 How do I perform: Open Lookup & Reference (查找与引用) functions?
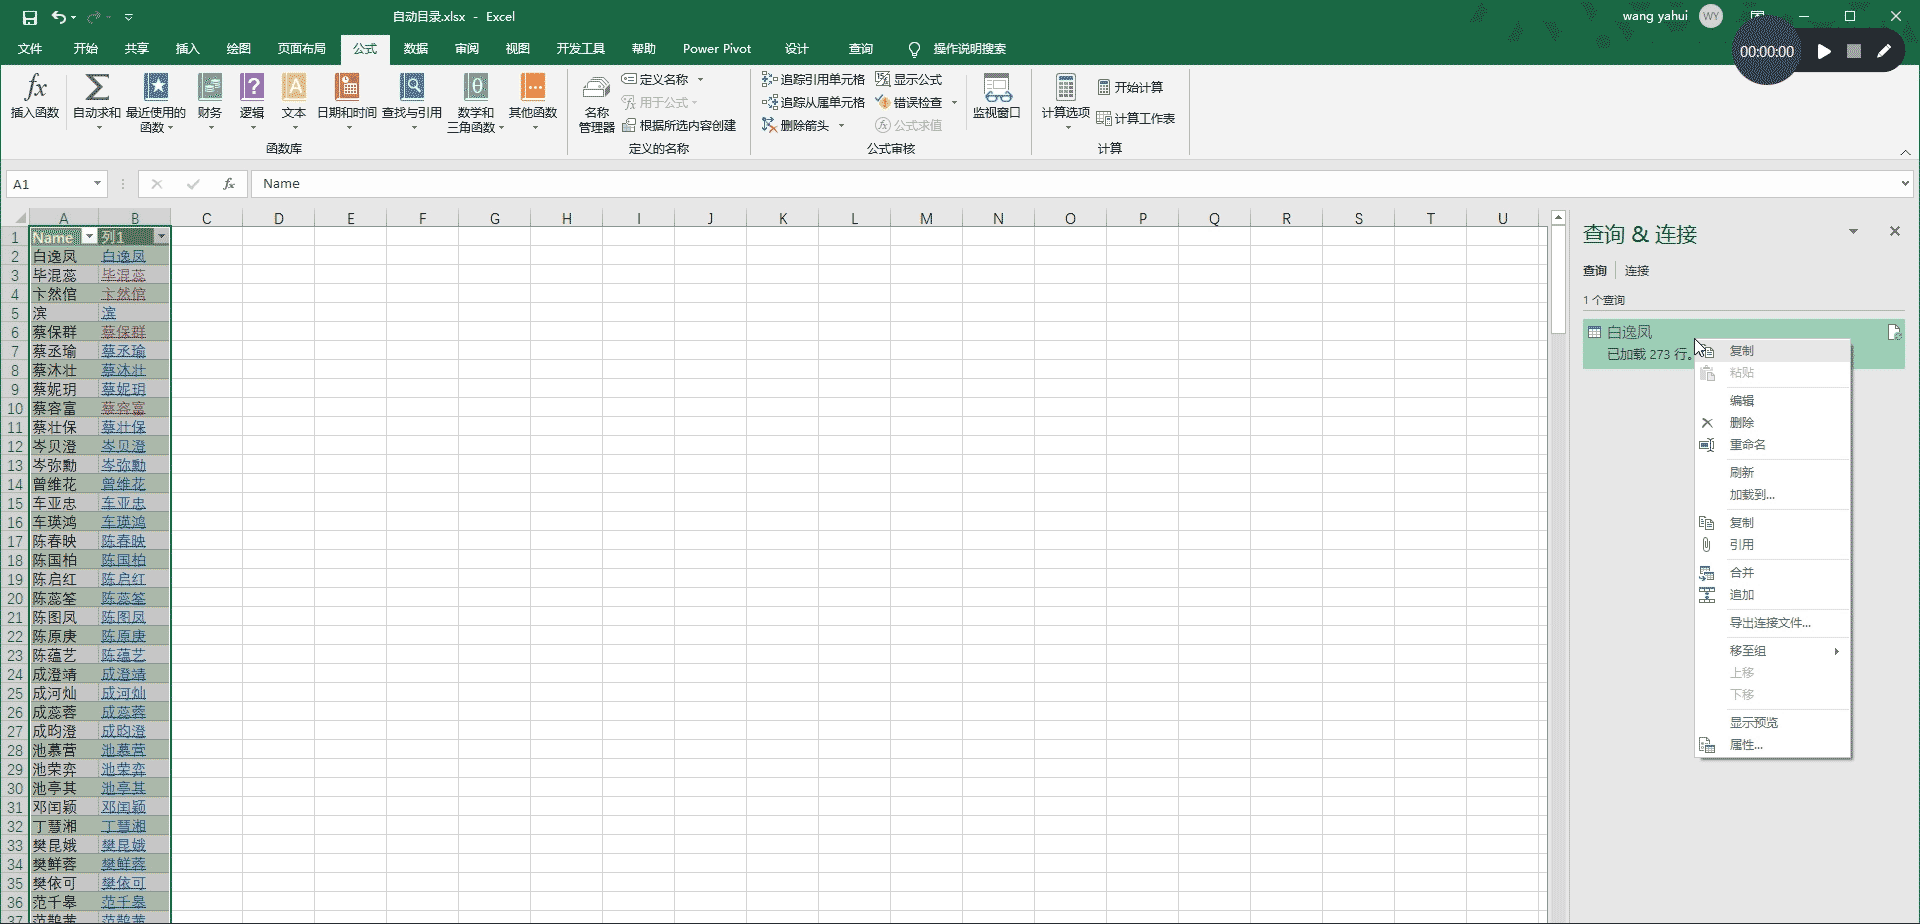(x=412, y=100)
